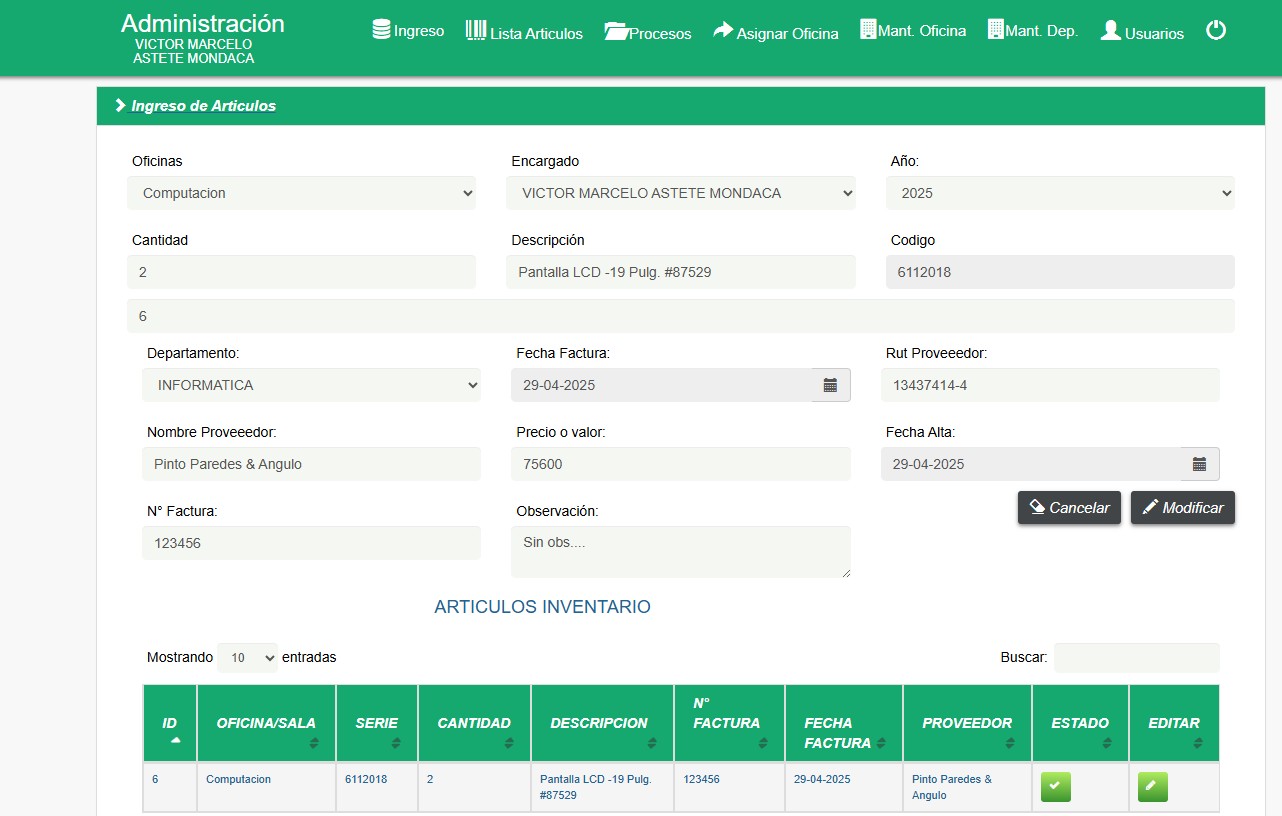Image resolution: width=1282 pixels, height=816 pixels.
Task: Click the Buscar search box
Action: click(x=1137, y=658)
